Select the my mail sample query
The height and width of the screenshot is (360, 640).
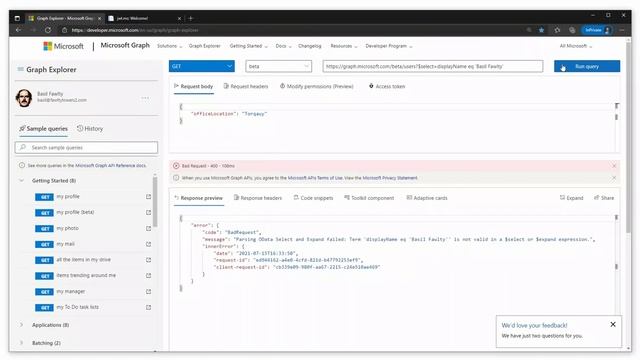(x=65, y=244)
